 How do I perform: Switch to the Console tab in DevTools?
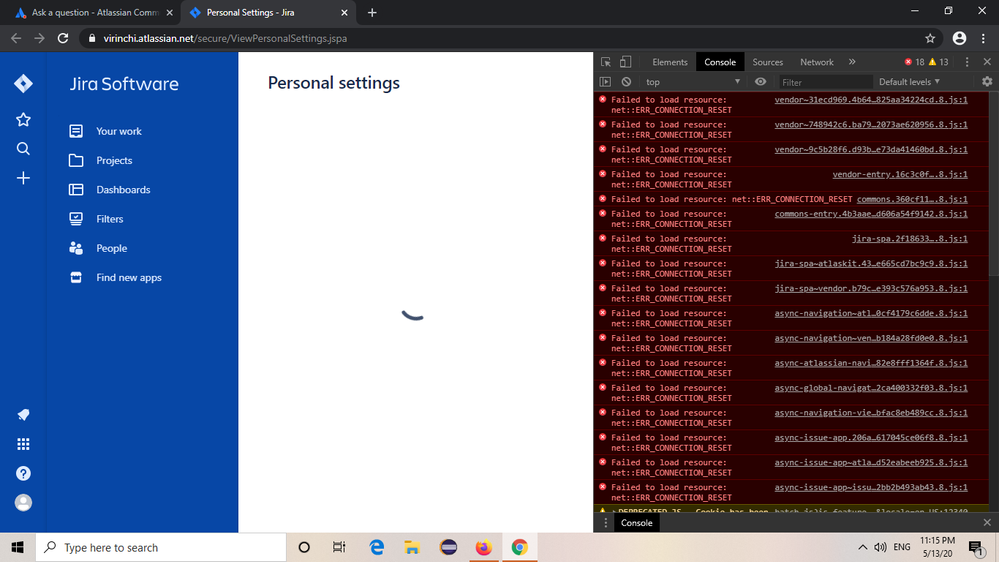[720, 62]
